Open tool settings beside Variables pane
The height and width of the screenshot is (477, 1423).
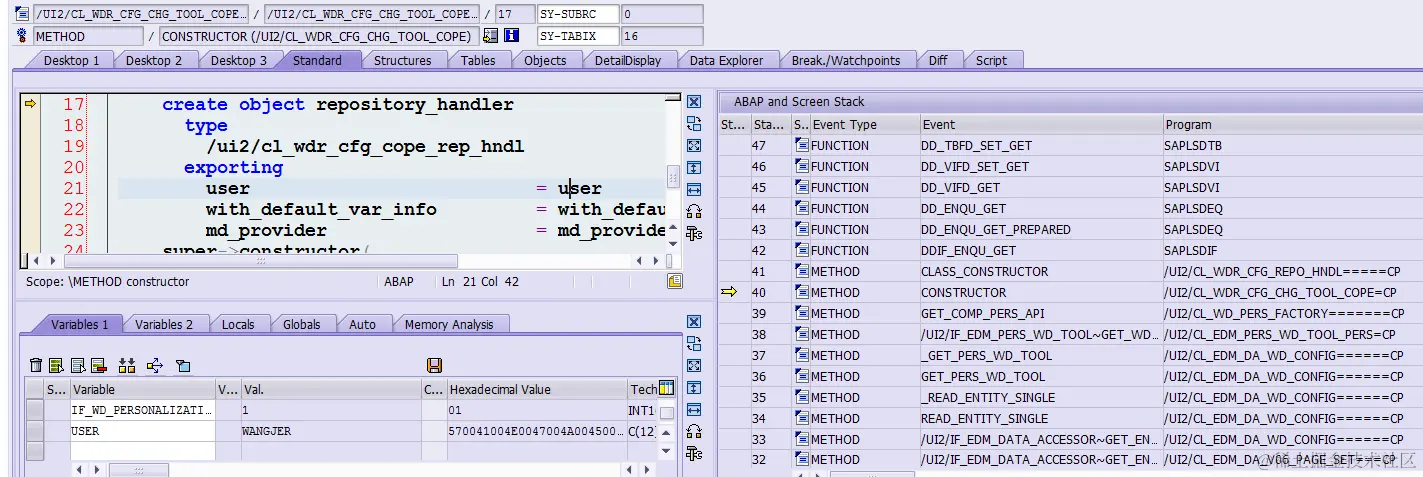tap(694, 454)
